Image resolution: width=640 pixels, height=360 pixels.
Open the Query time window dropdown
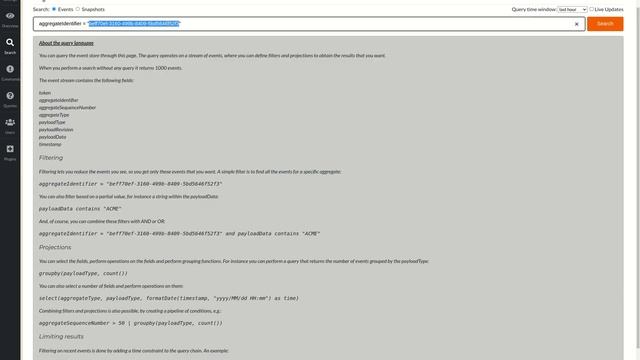click(x=572, y=9)
